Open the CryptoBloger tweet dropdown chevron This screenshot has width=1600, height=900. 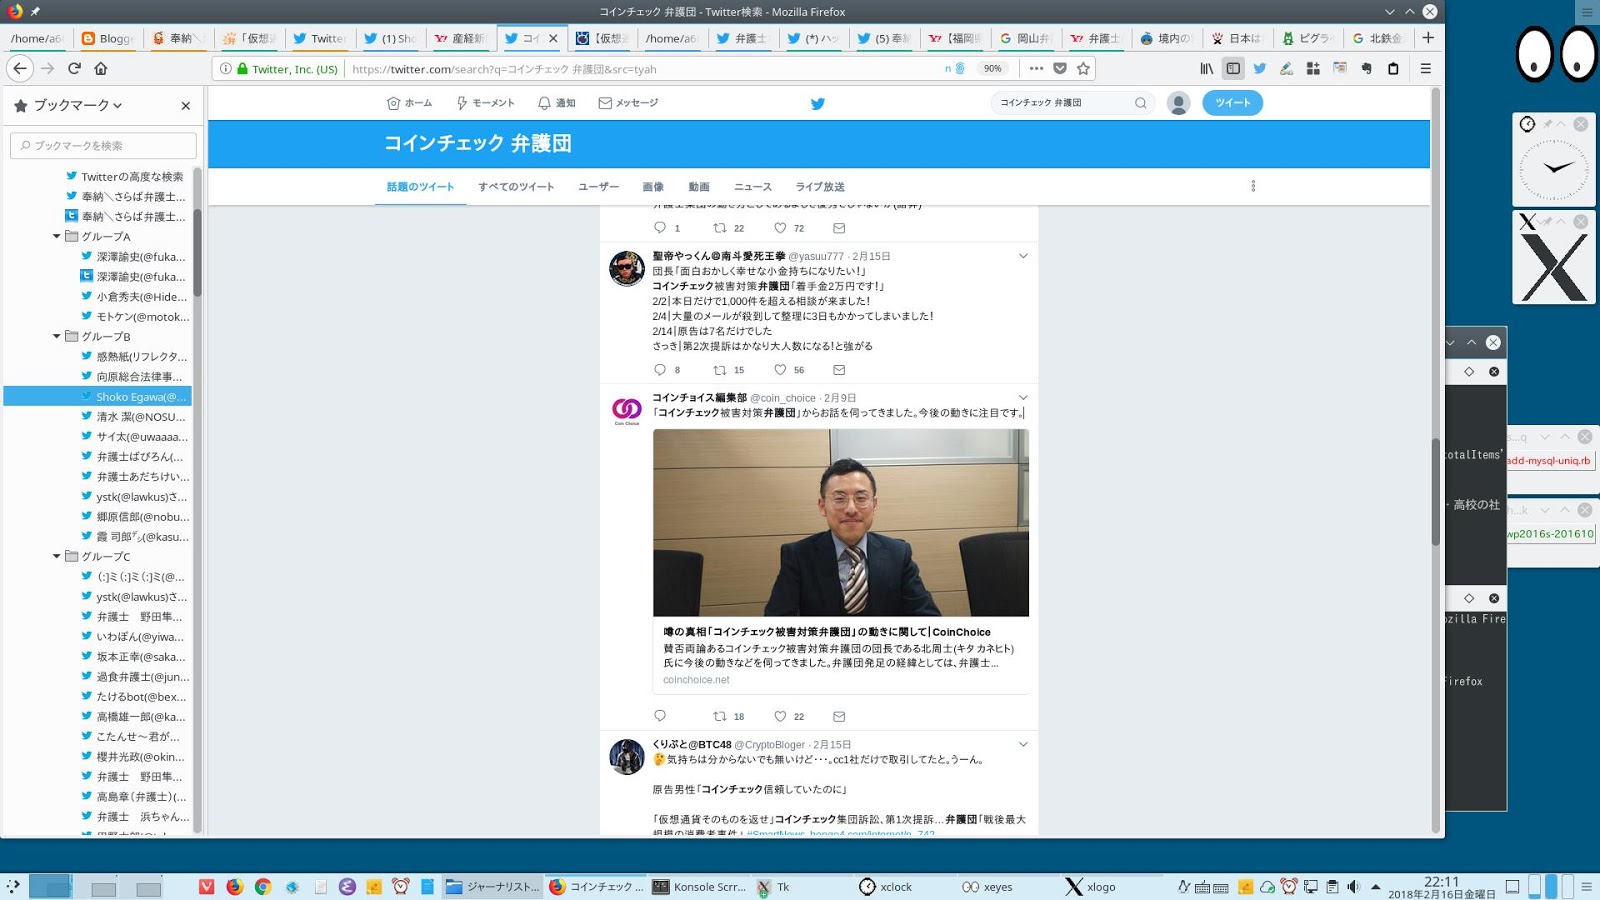coord(1023,744)
